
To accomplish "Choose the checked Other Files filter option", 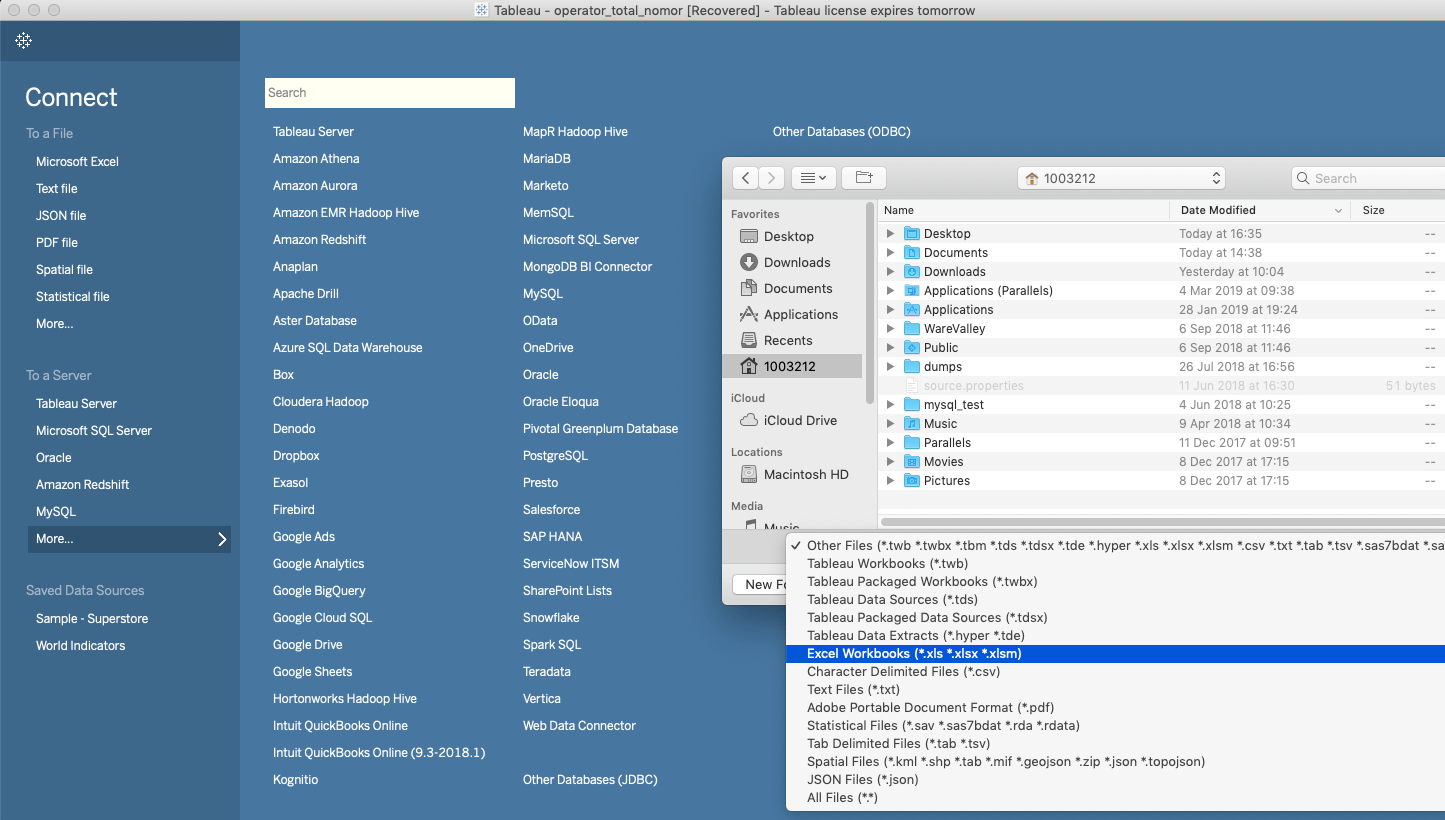I will [x=1116, y=546].
